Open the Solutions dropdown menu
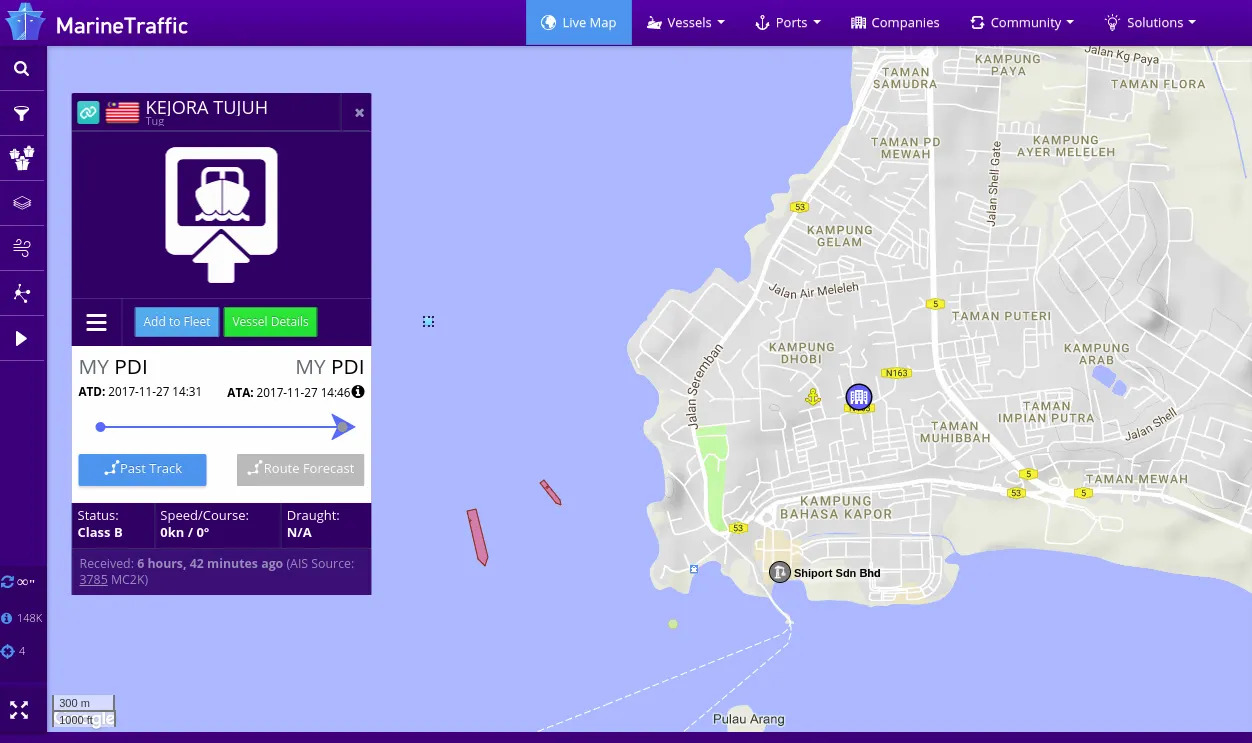Viewport: 1252px width, 743px height. 1150,22
